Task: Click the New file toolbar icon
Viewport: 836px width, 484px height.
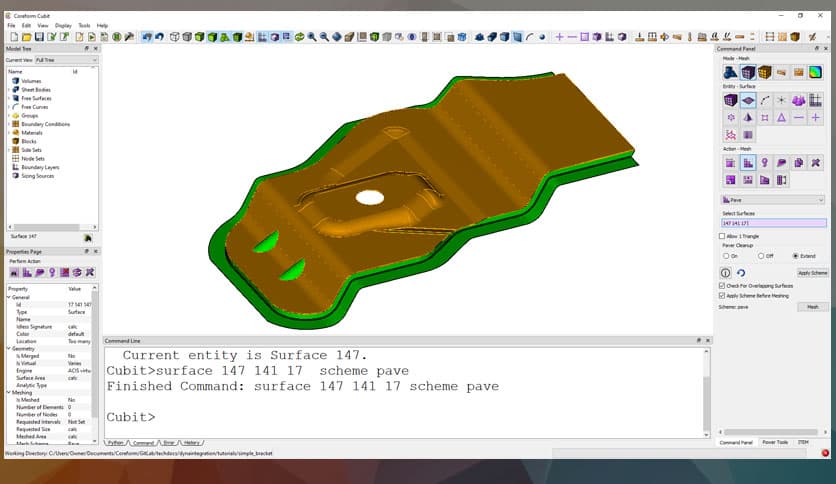Action: pos(14,37)
